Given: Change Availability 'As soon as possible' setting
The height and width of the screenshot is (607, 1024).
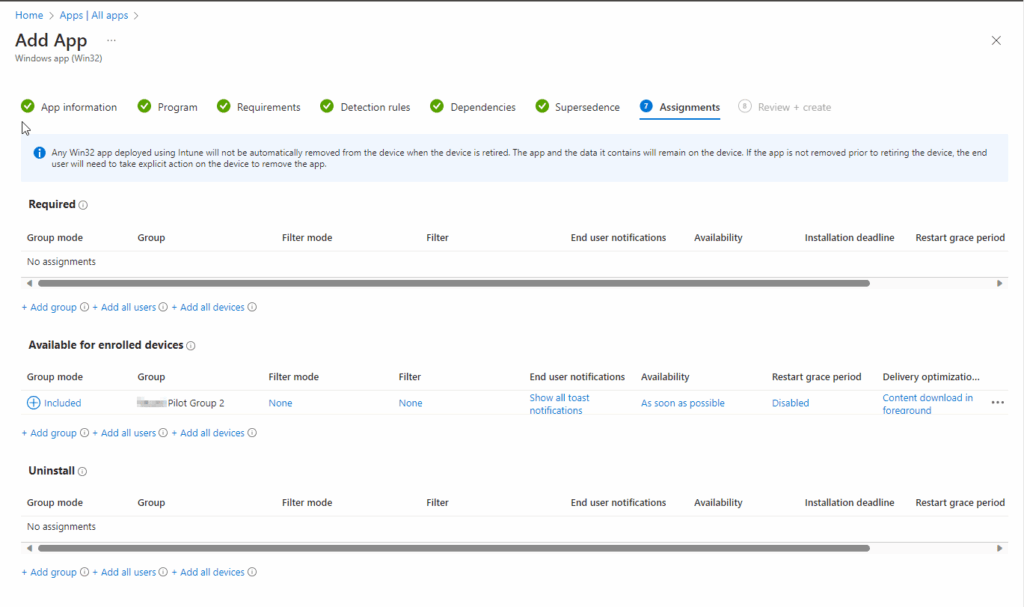Looking at the screenshot, I should coord(682,403).
